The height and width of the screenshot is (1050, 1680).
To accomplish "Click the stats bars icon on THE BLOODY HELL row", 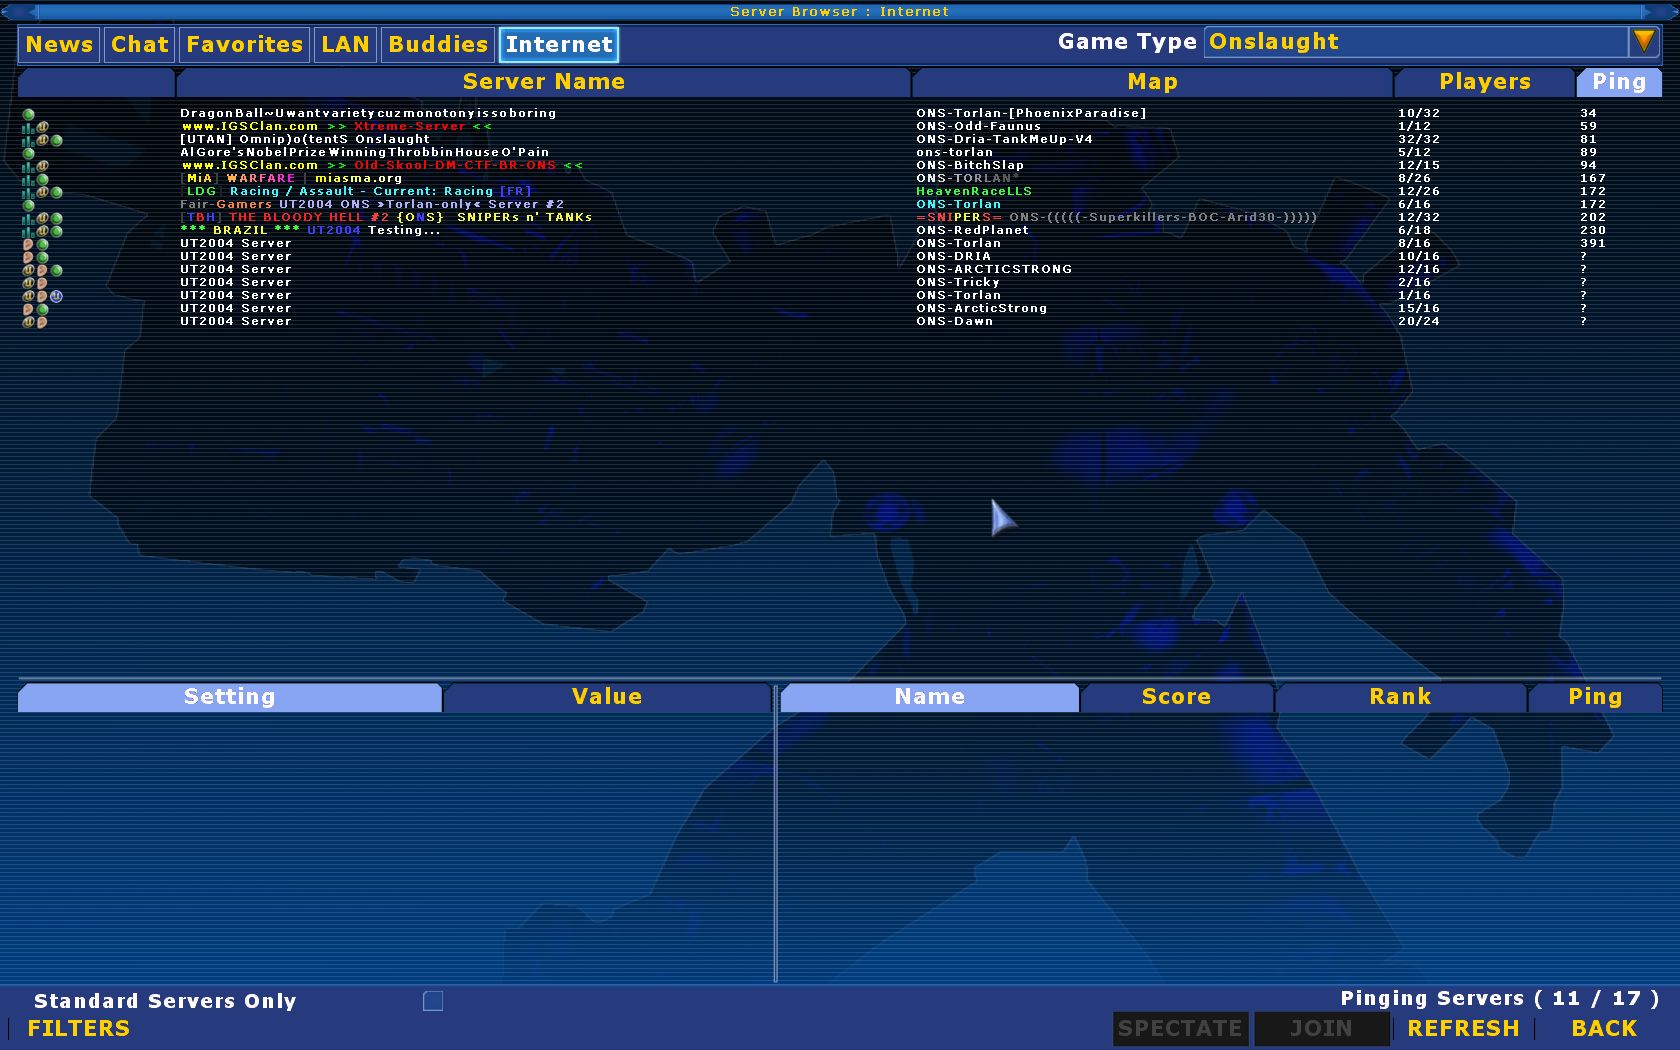I will tap(28, 218).
